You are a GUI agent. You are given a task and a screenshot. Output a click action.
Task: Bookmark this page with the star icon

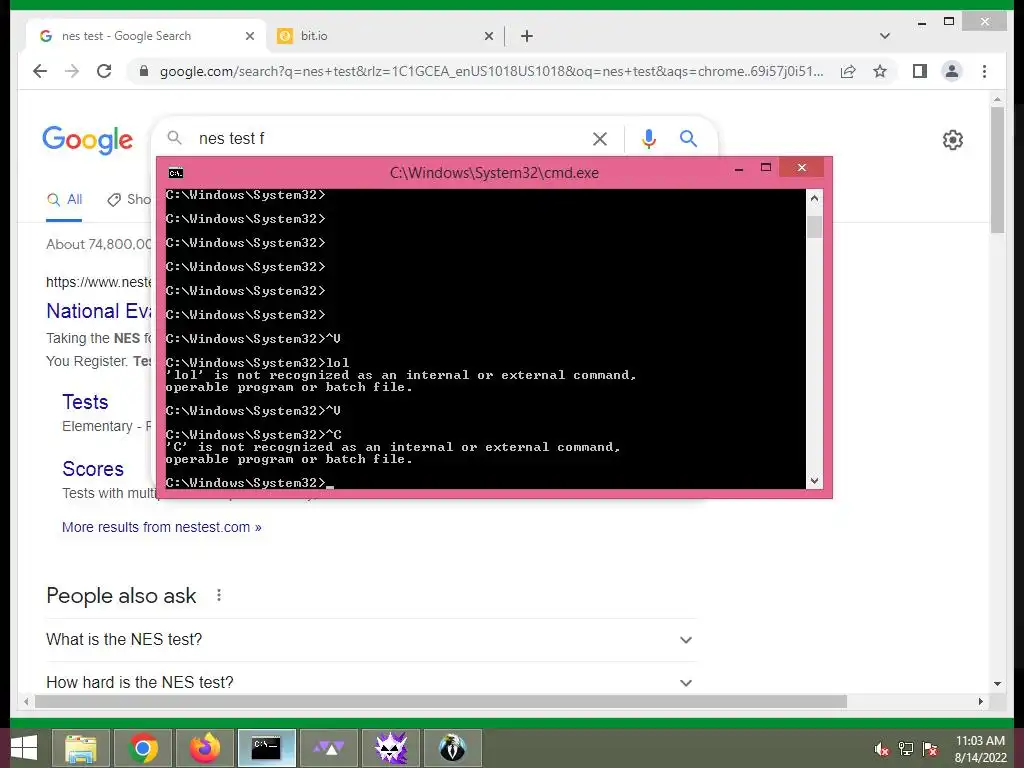coord(880,71)
